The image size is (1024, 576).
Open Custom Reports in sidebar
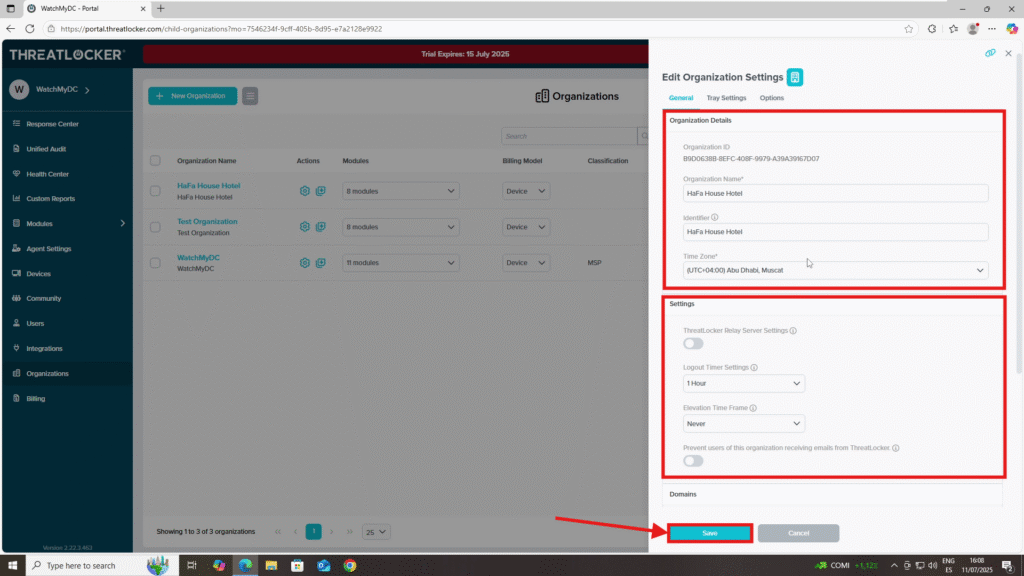point(50,199)
